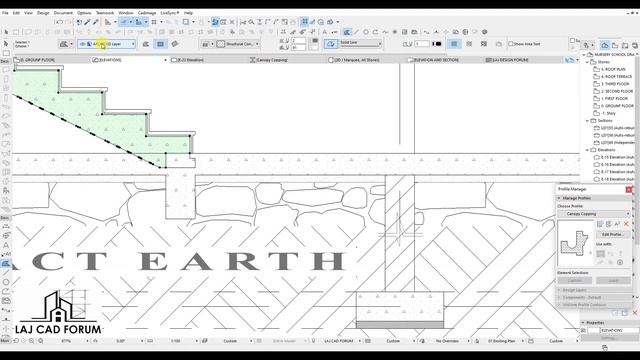Click the rename profile icon in Profile Manager
Screen dimensions: 640x360
coord(617,224)
